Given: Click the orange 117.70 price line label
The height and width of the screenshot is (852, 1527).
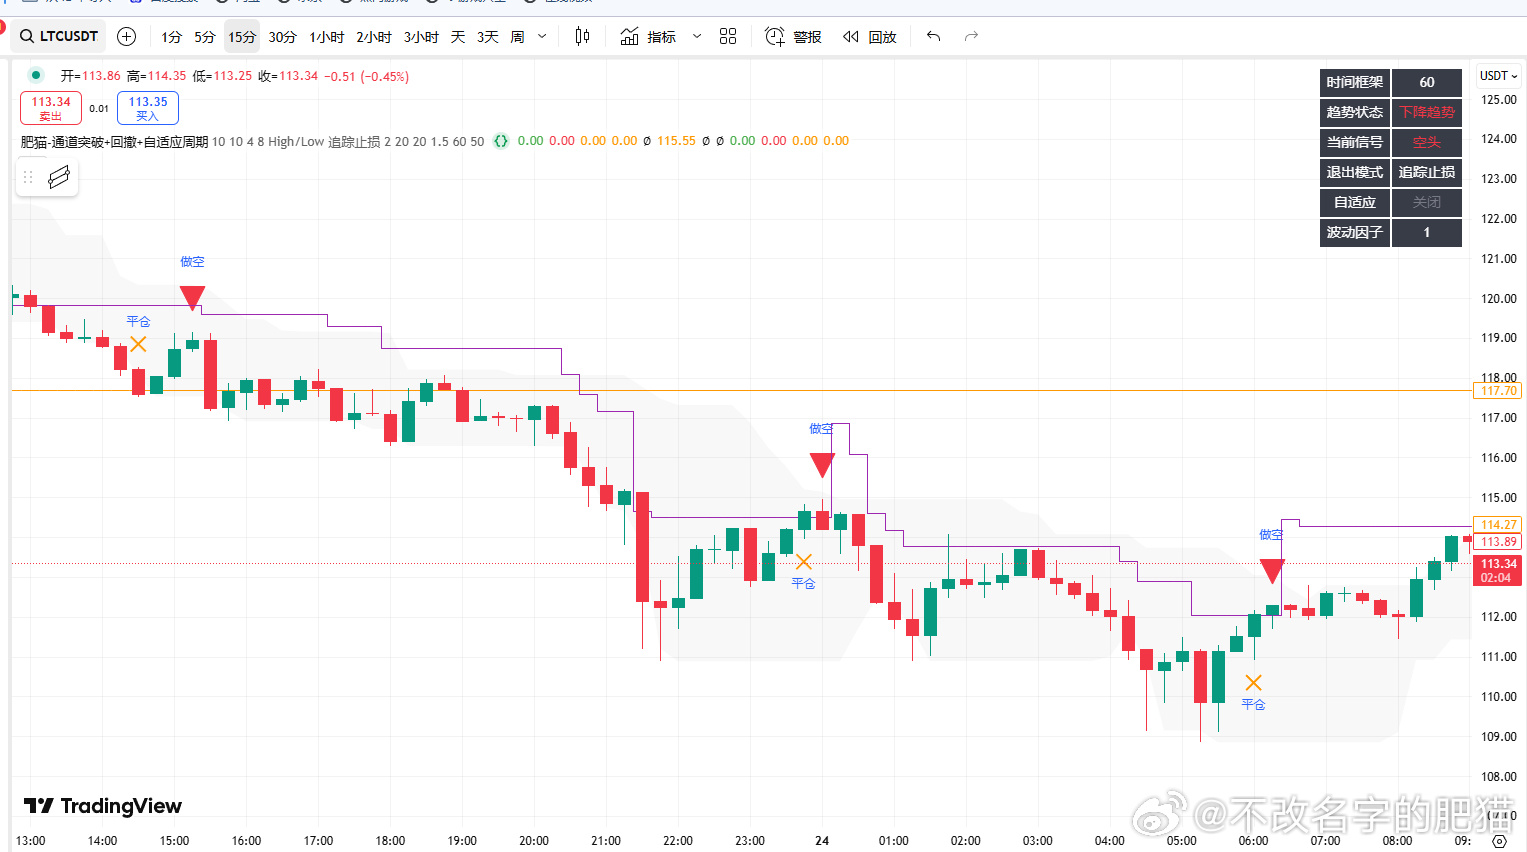Looking at the screenshot, I should (x=1498, y=391).
